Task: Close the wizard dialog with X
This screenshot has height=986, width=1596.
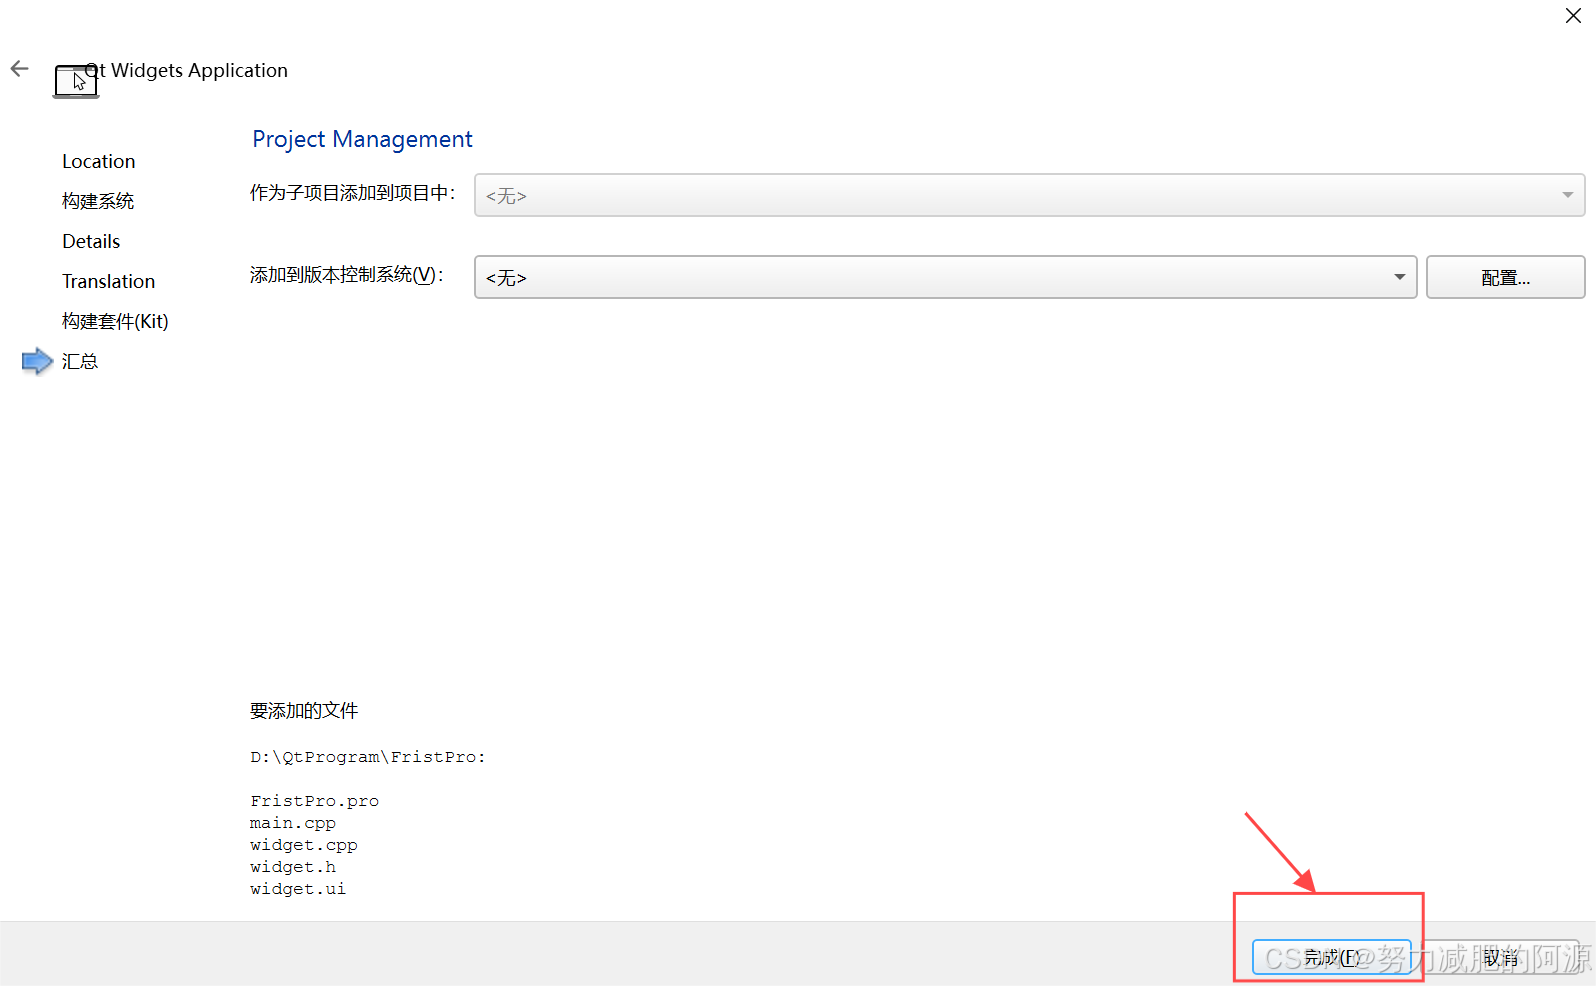Action: click(1573, 16)
